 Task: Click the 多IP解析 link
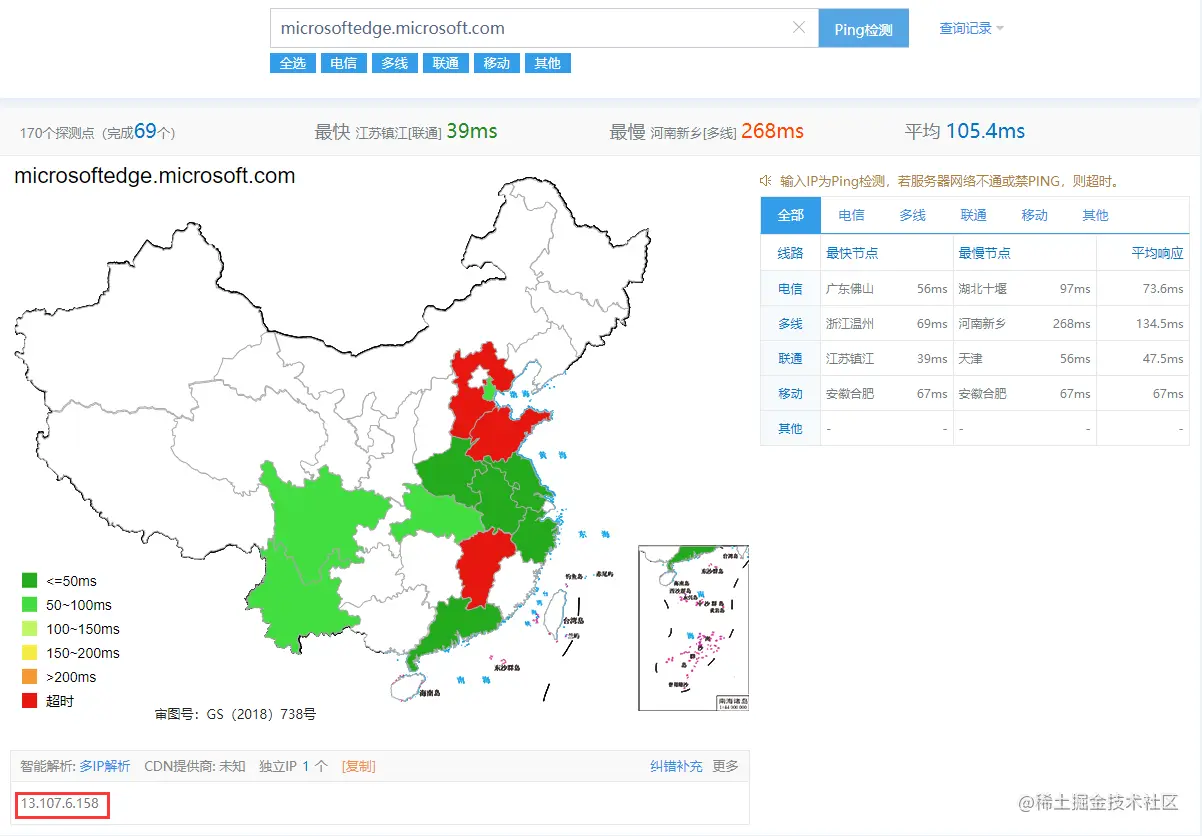[105, 766]
